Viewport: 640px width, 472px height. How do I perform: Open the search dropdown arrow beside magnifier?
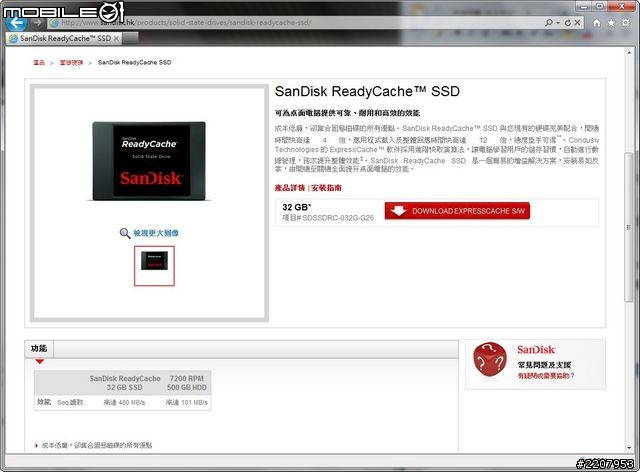[x=558, y=23]
